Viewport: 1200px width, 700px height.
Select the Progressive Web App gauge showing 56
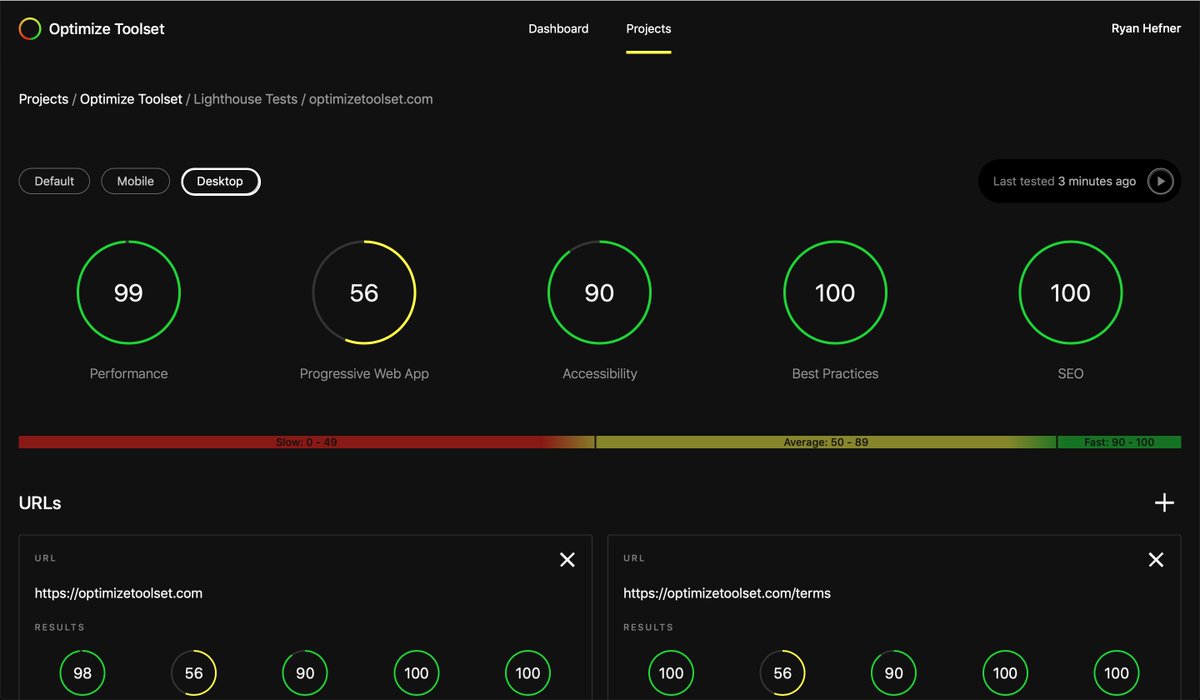[364, 293]
